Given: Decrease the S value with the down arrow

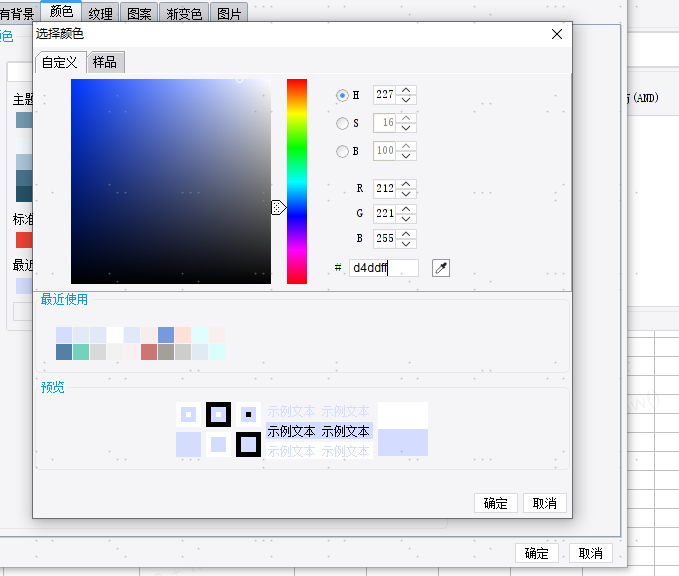Looking at the screenshot, I should [406, 128].
